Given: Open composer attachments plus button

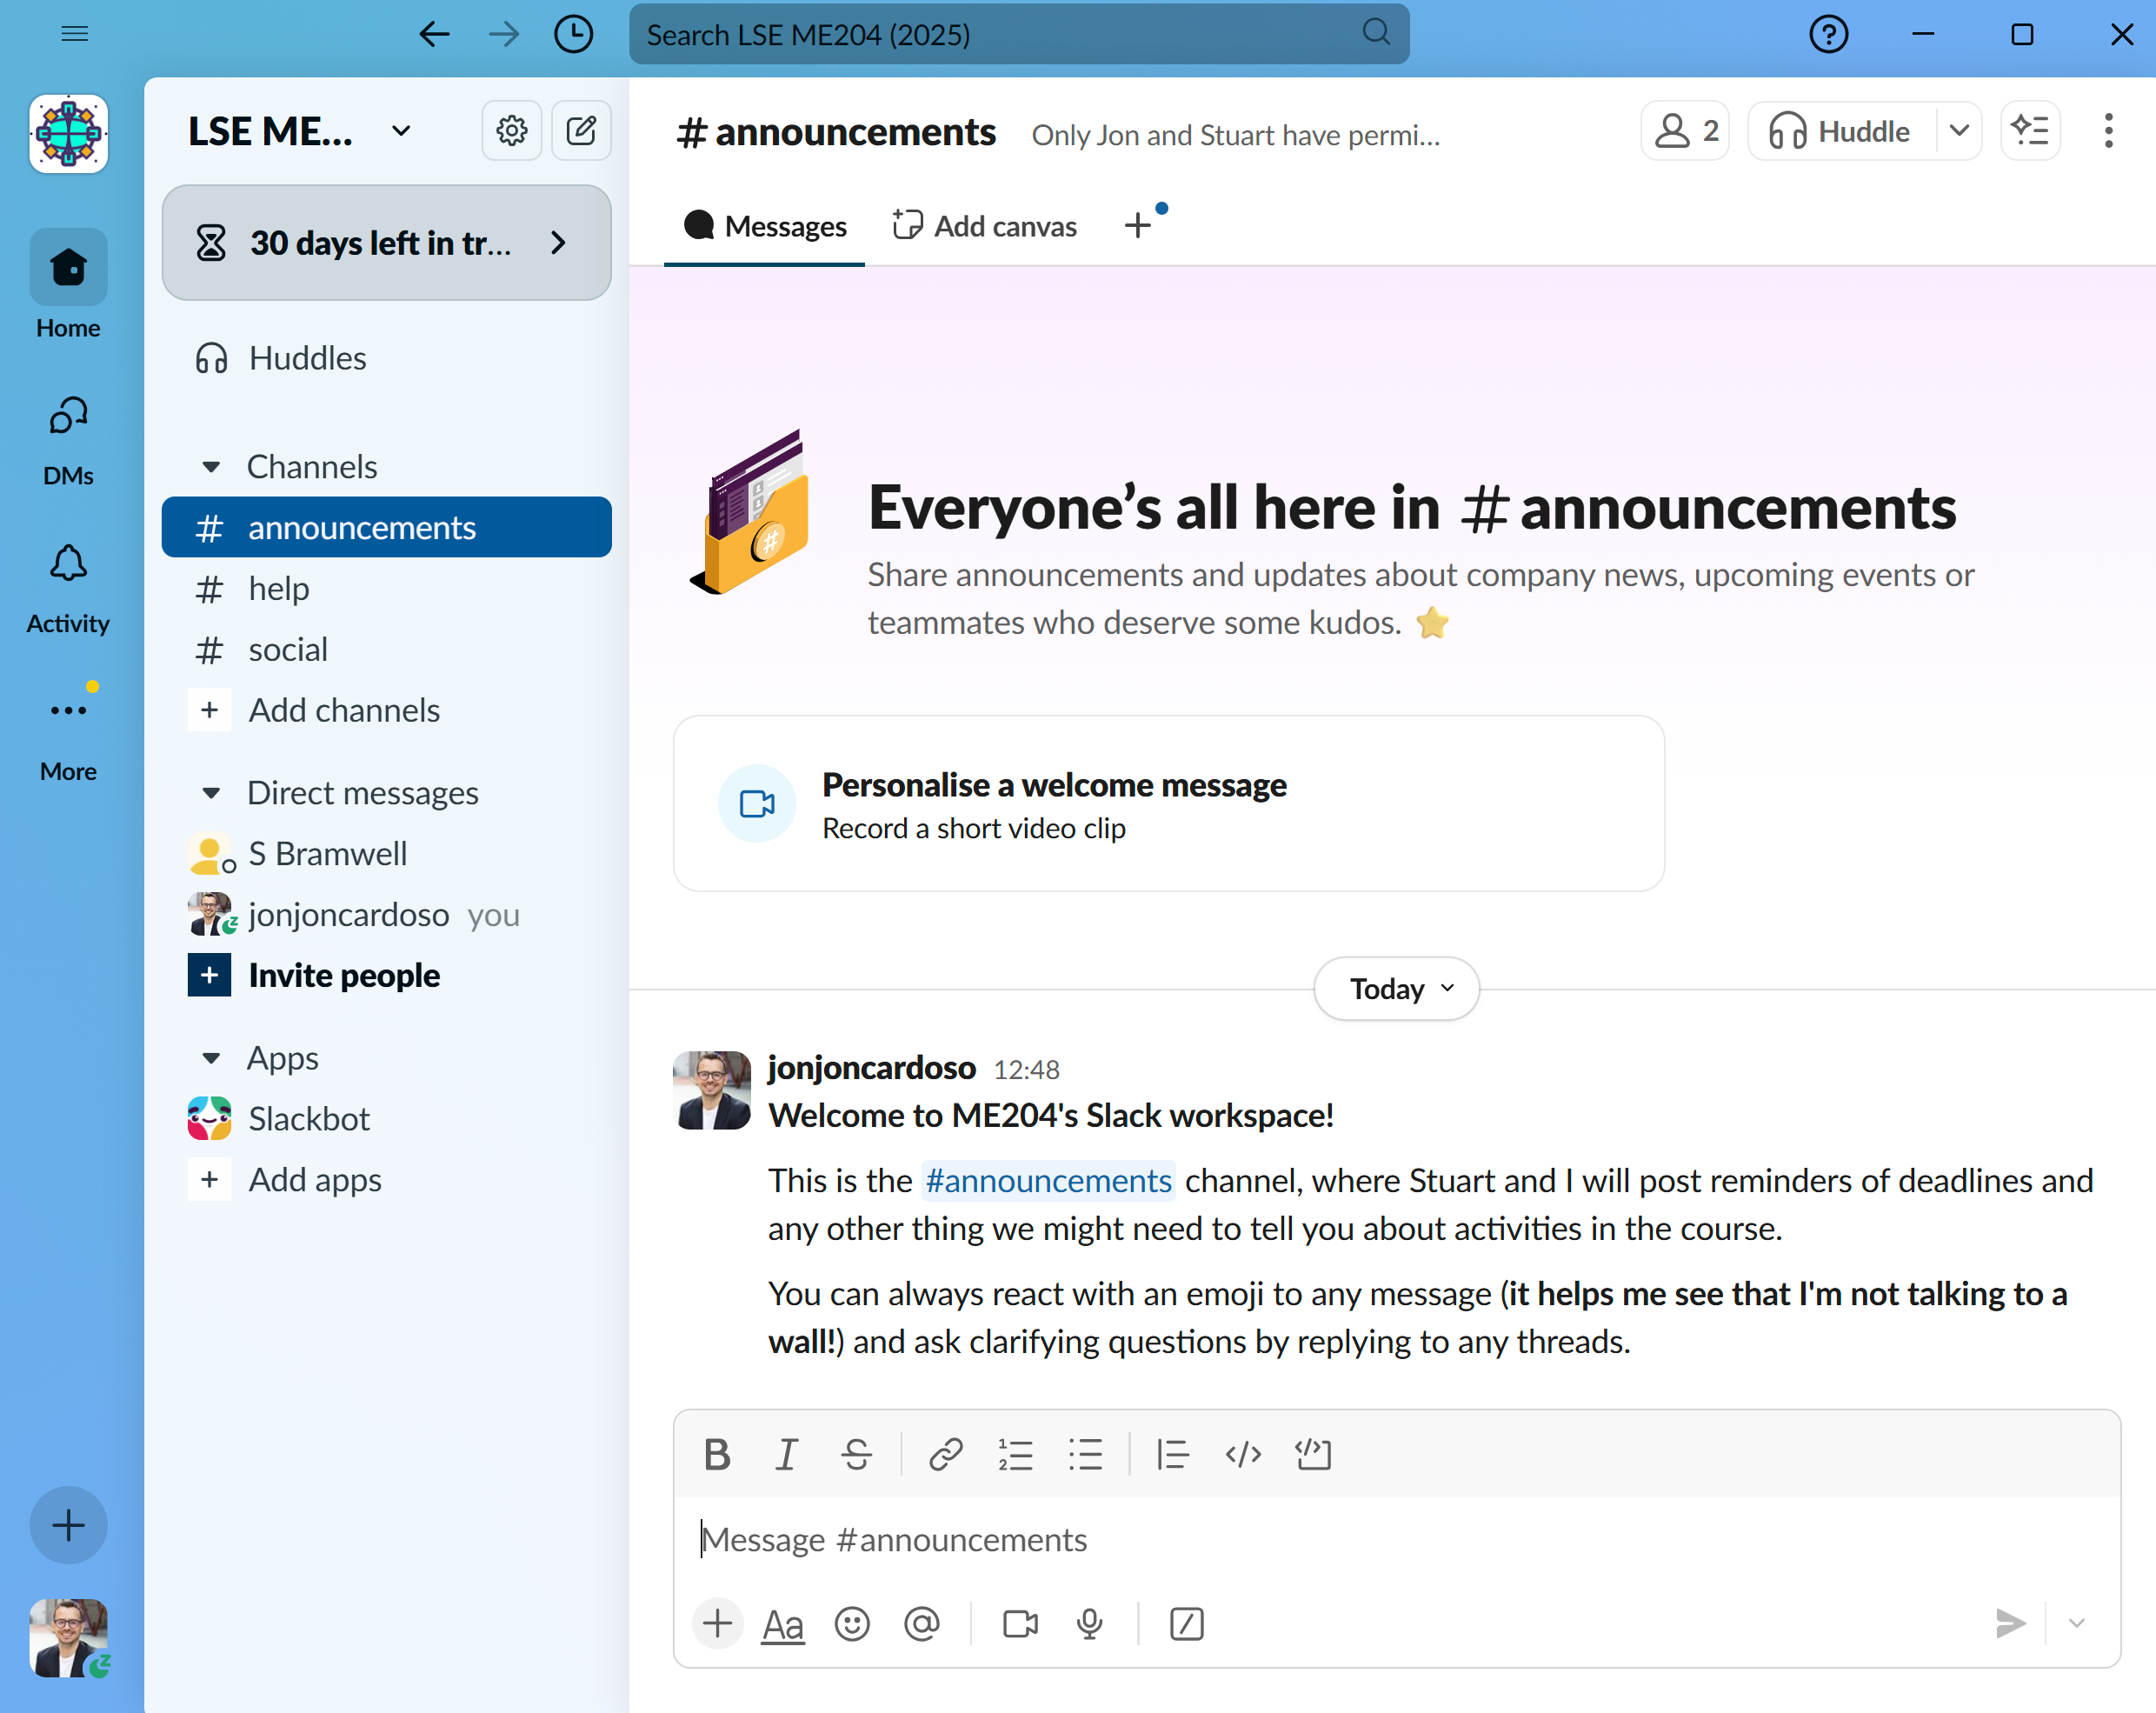Looking at the screenshot, I should 718,1623.
